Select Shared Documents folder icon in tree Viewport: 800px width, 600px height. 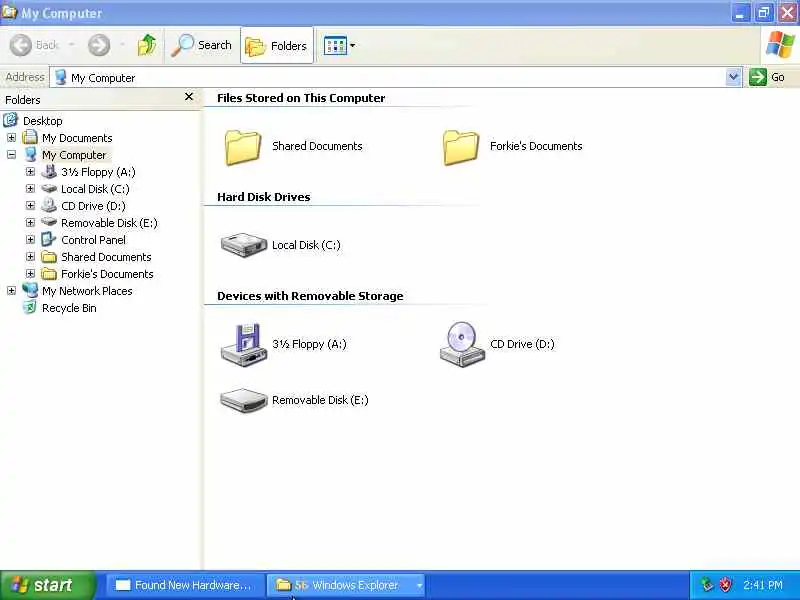[x=49, y=257]
